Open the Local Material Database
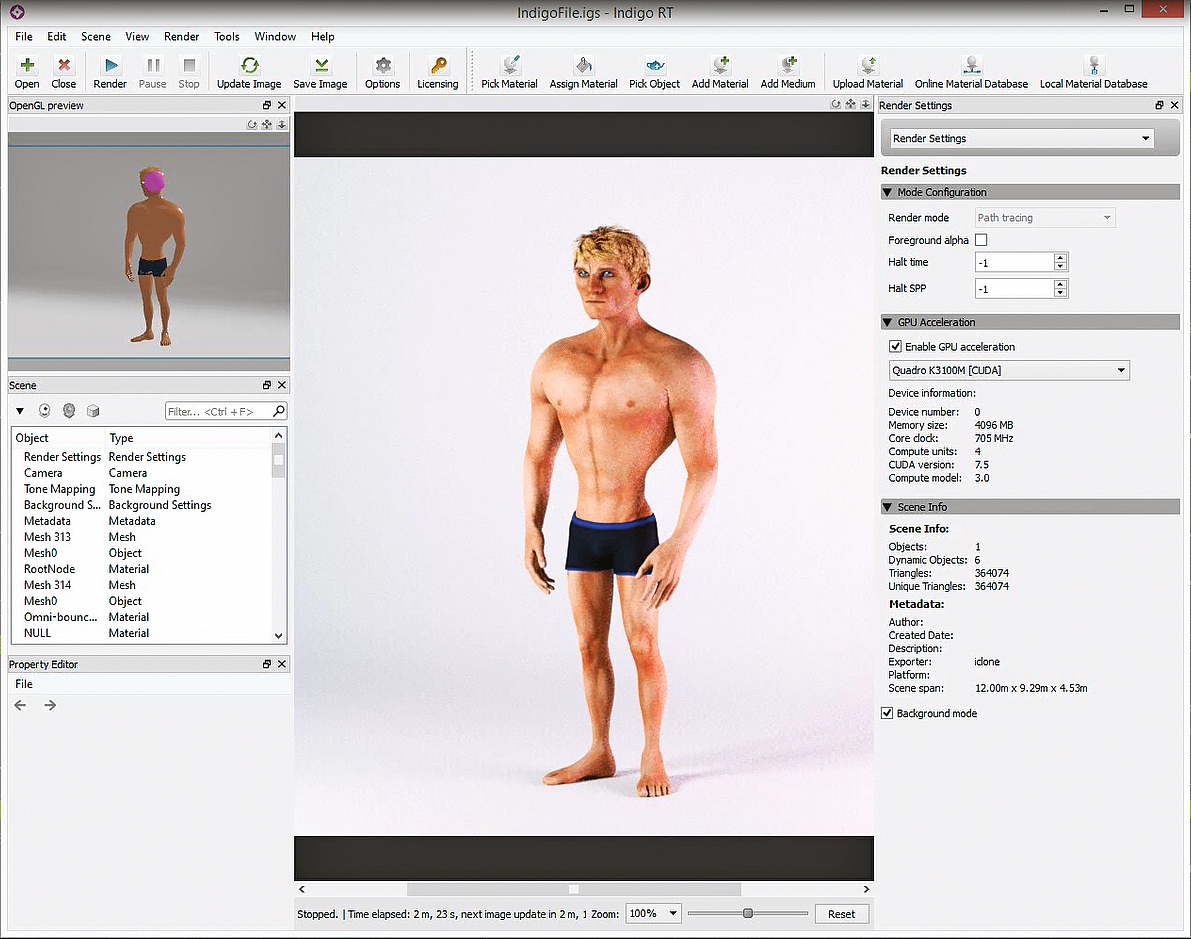1191x939 pixels. point(1094,72)
